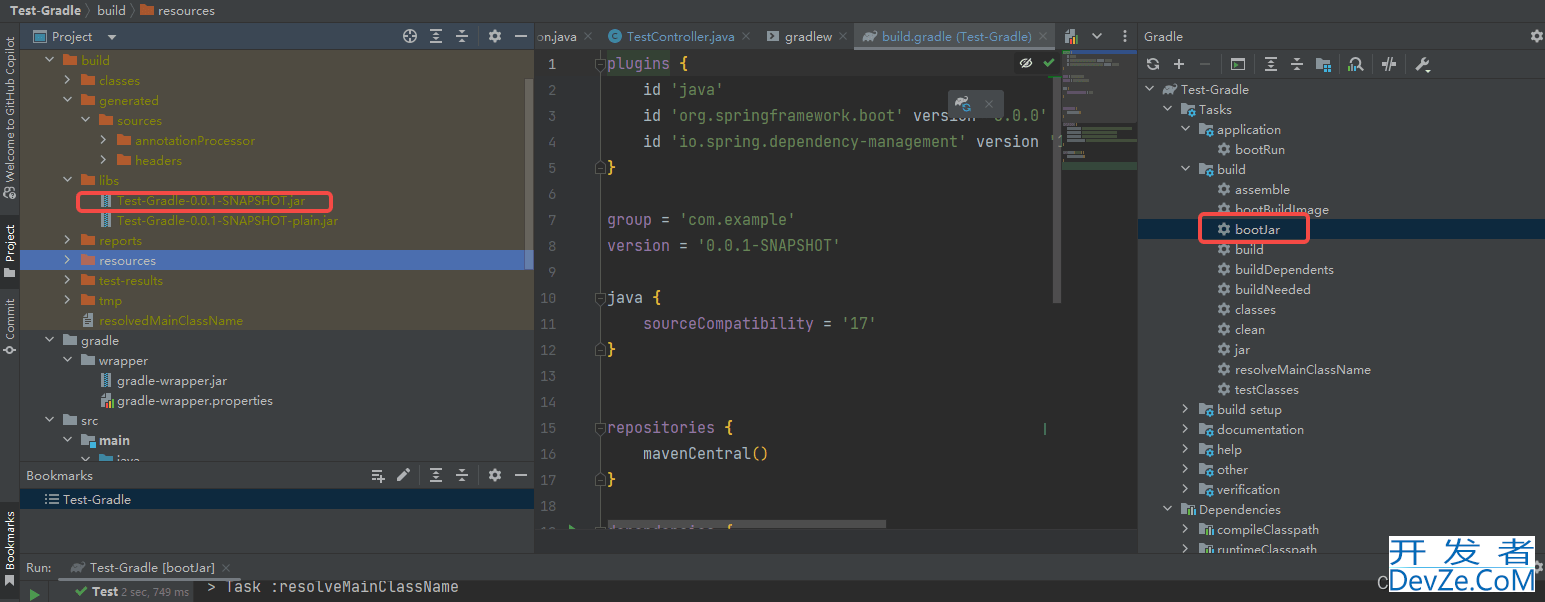Expand the compileClasspath dependencies node

(1185, 529)
